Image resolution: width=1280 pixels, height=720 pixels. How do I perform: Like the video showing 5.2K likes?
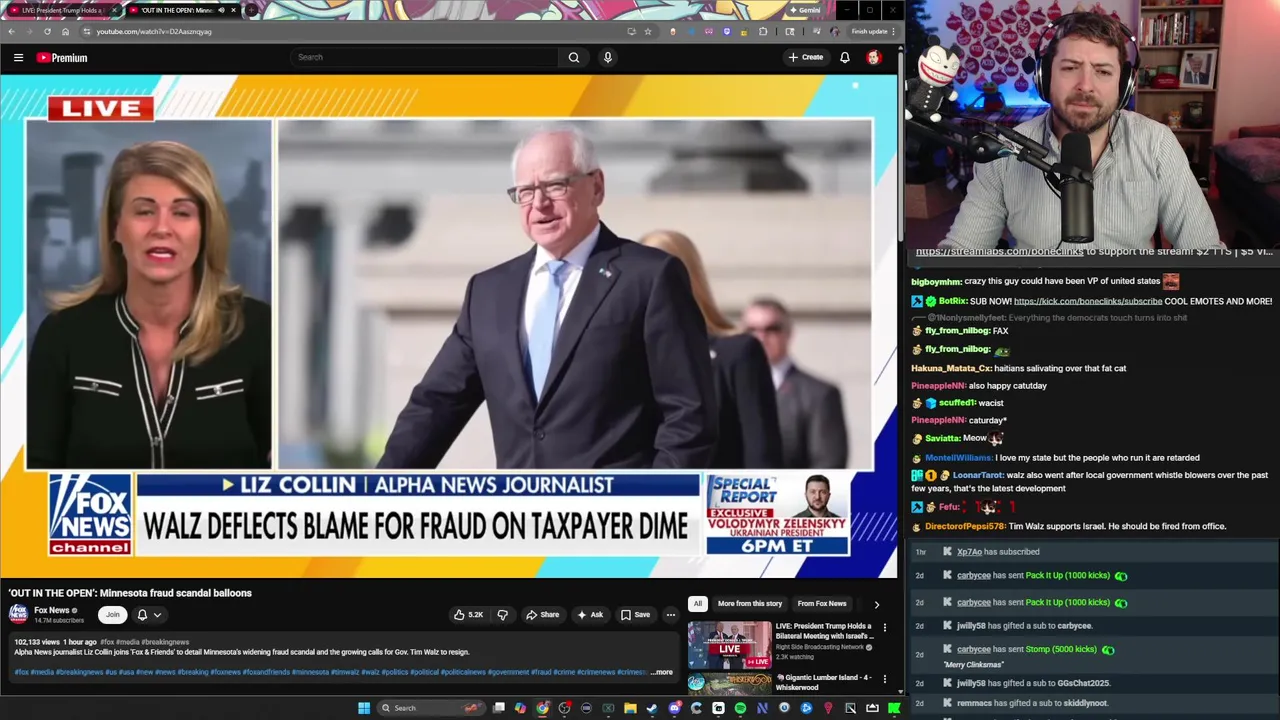click(x=468, y=614)
